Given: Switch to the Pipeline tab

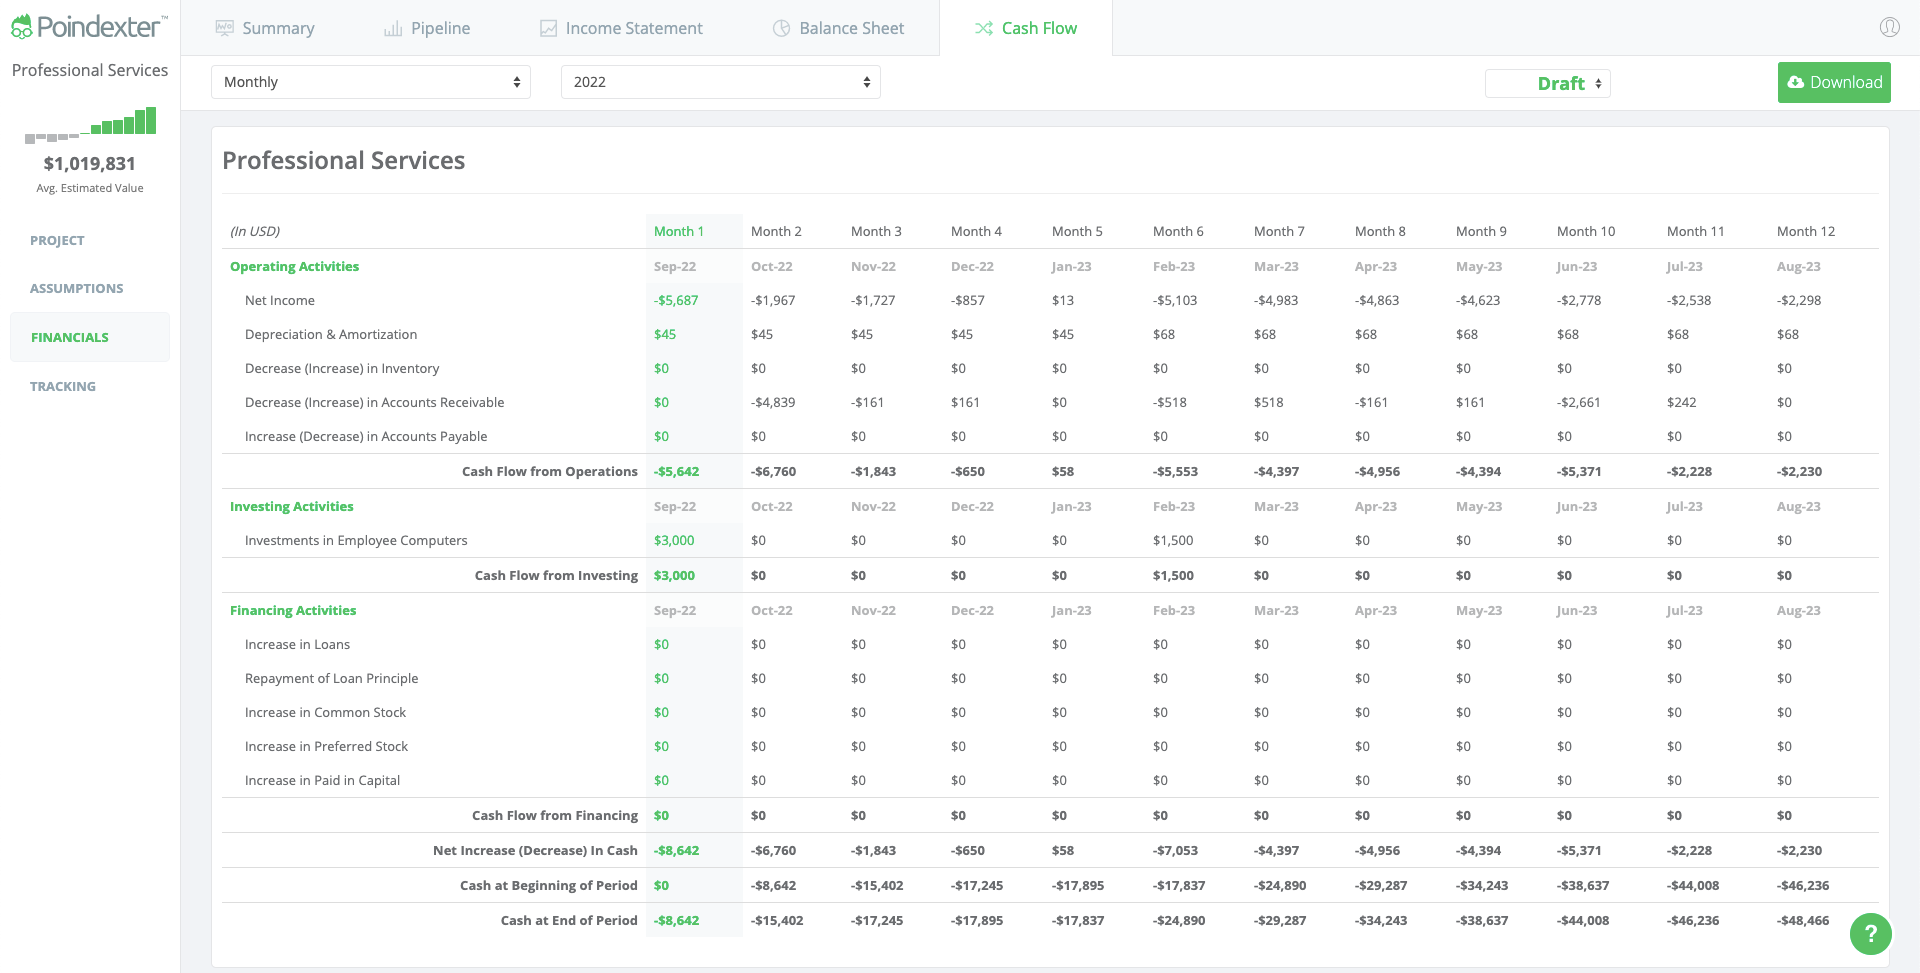Looking at the screenshot, I should pyautogui.click(x=427, y=28).
